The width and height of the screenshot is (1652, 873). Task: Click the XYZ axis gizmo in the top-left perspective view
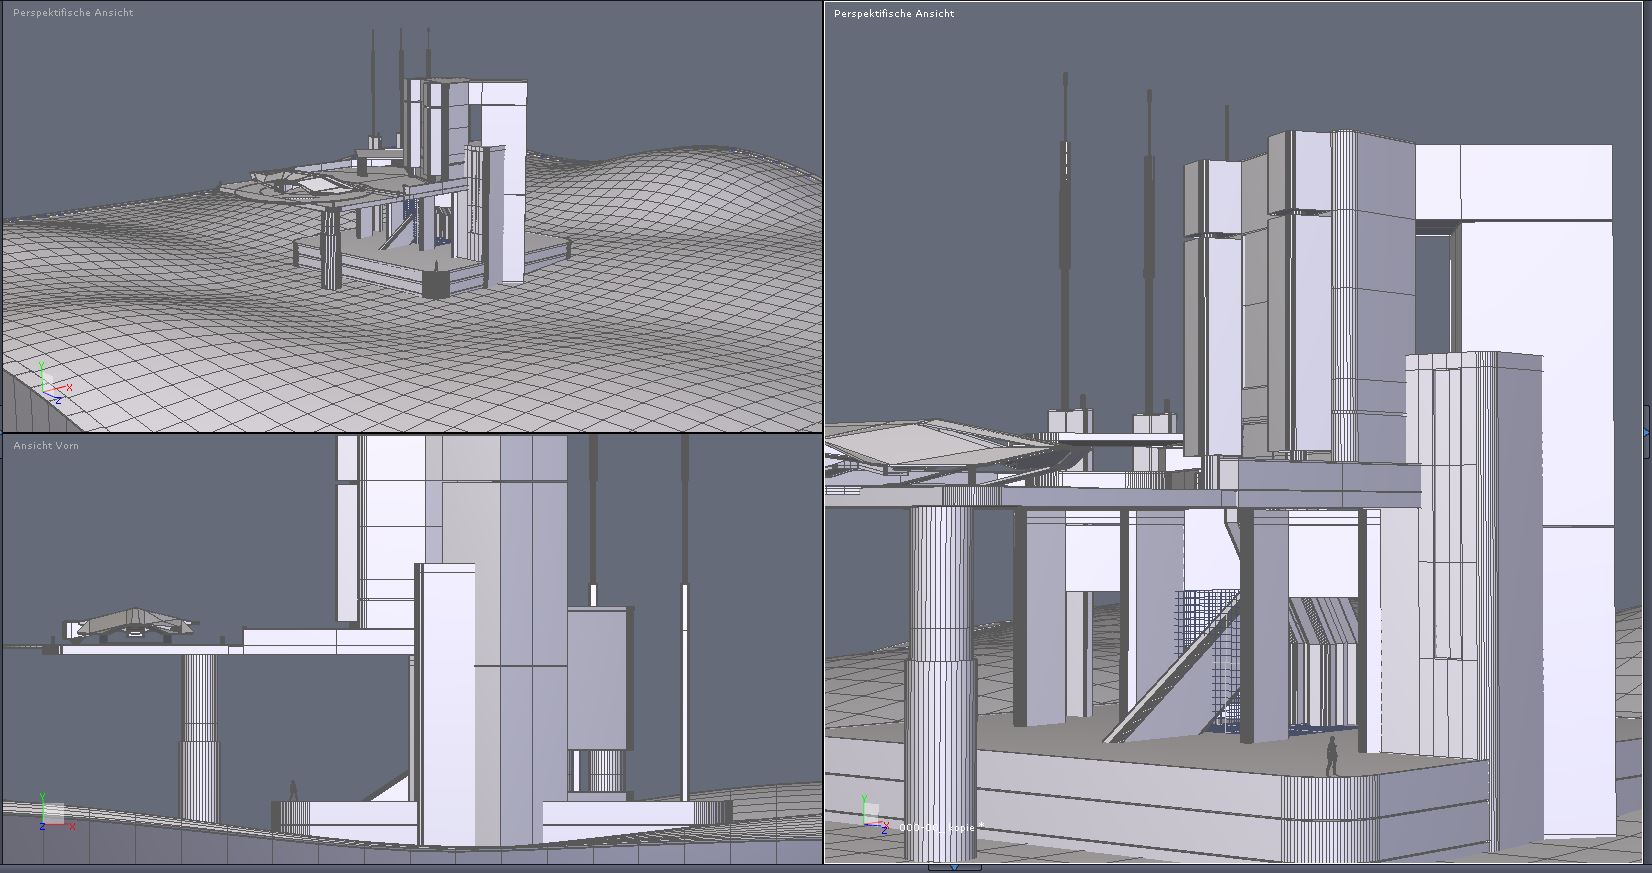53,381
